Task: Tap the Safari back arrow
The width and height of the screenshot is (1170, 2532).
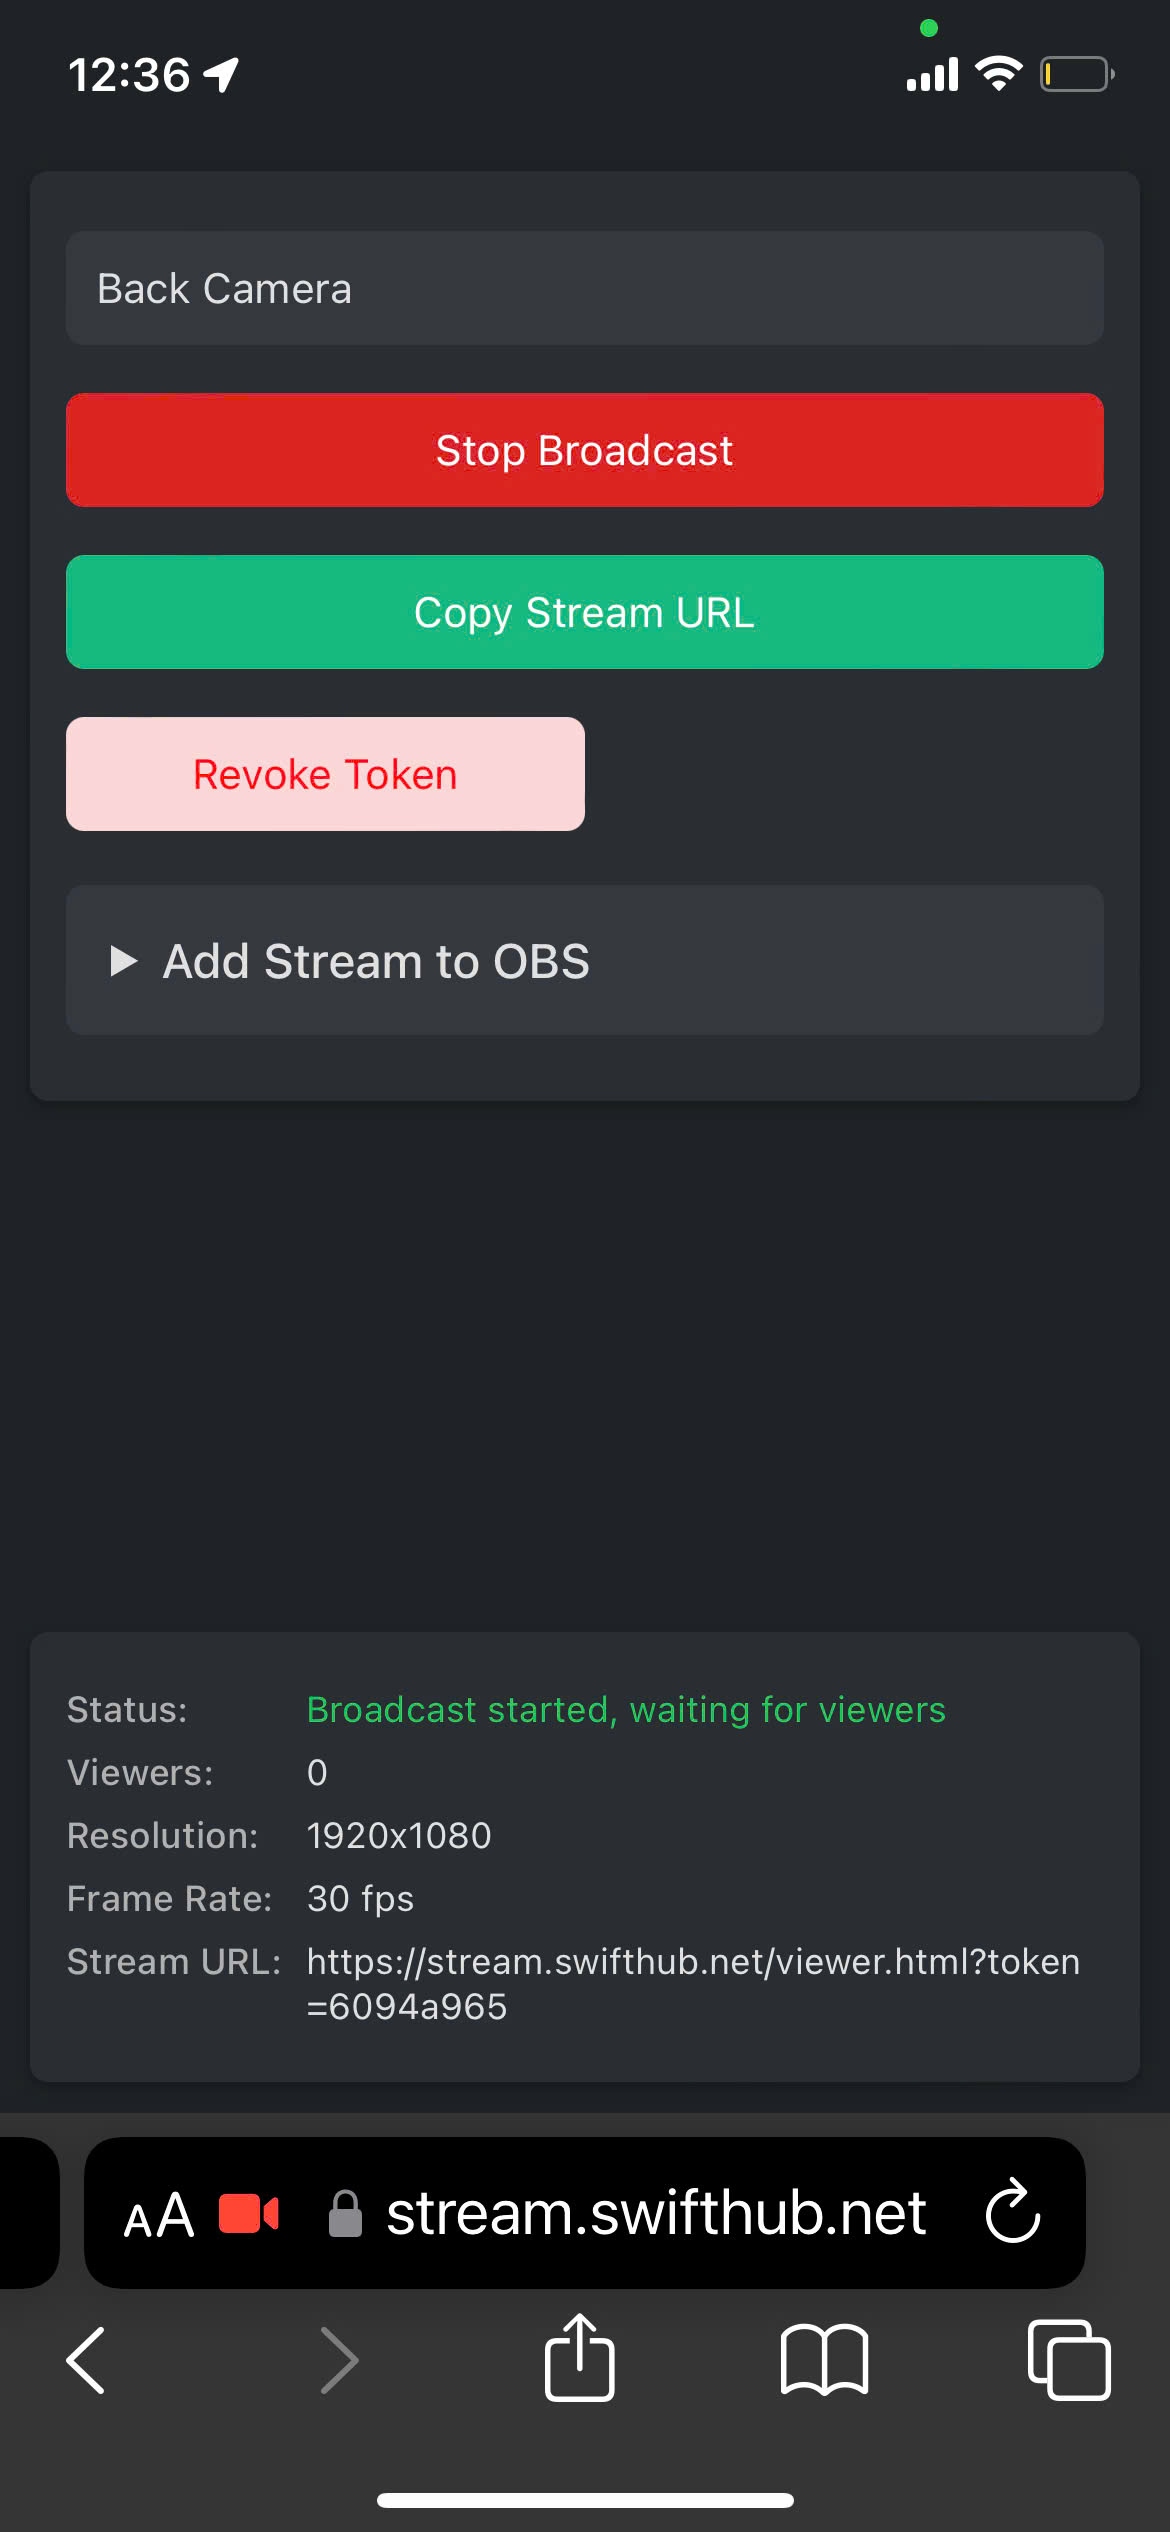Action: 86,2360
